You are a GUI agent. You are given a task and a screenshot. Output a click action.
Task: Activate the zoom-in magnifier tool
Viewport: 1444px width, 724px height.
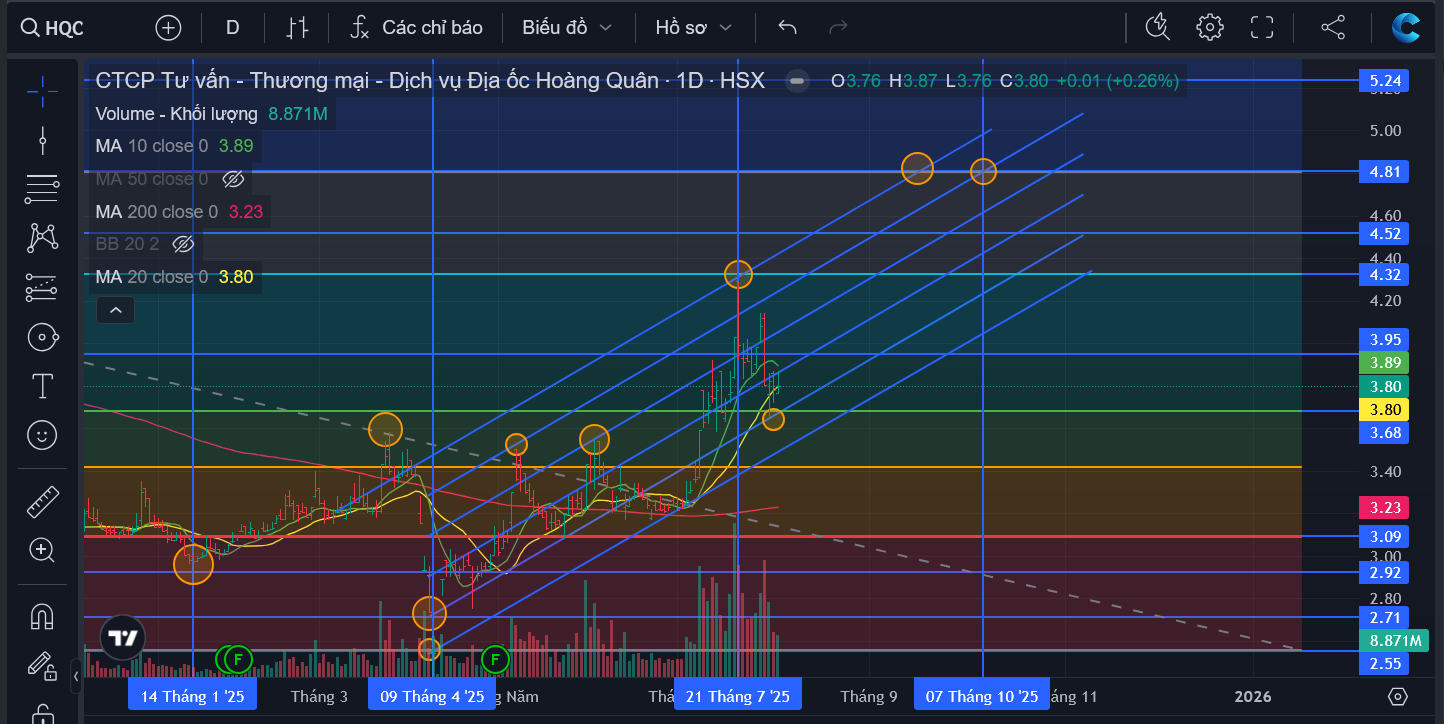(42, 549)
